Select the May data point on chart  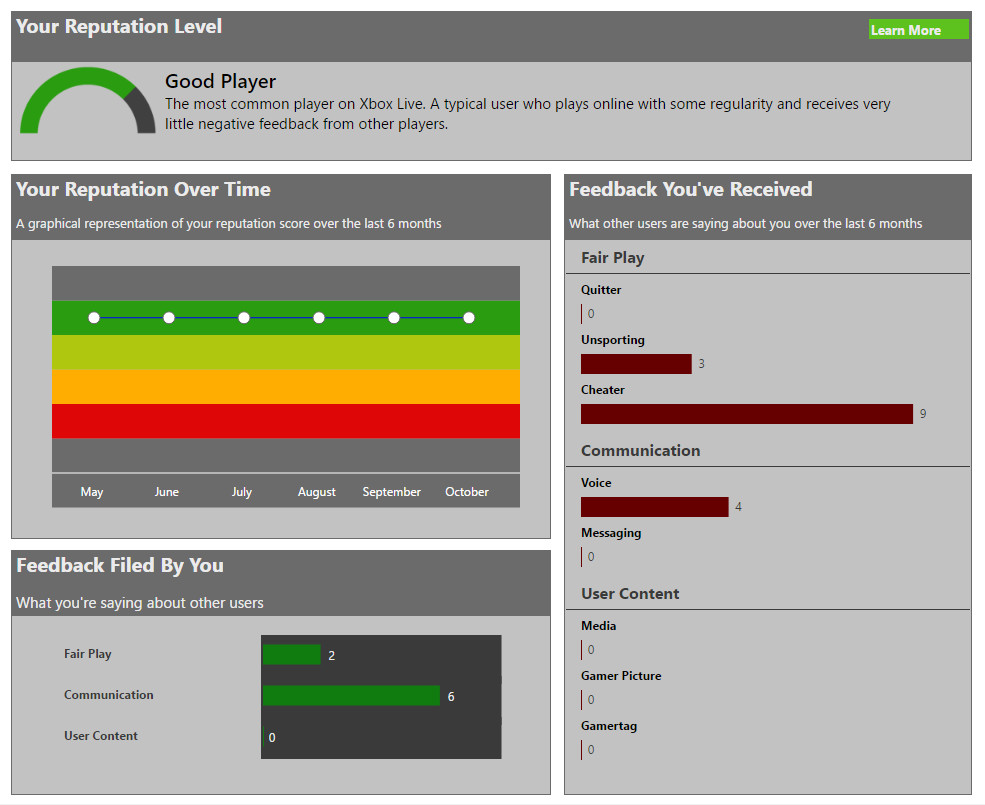pyautogui.click(x=94, y=318)
